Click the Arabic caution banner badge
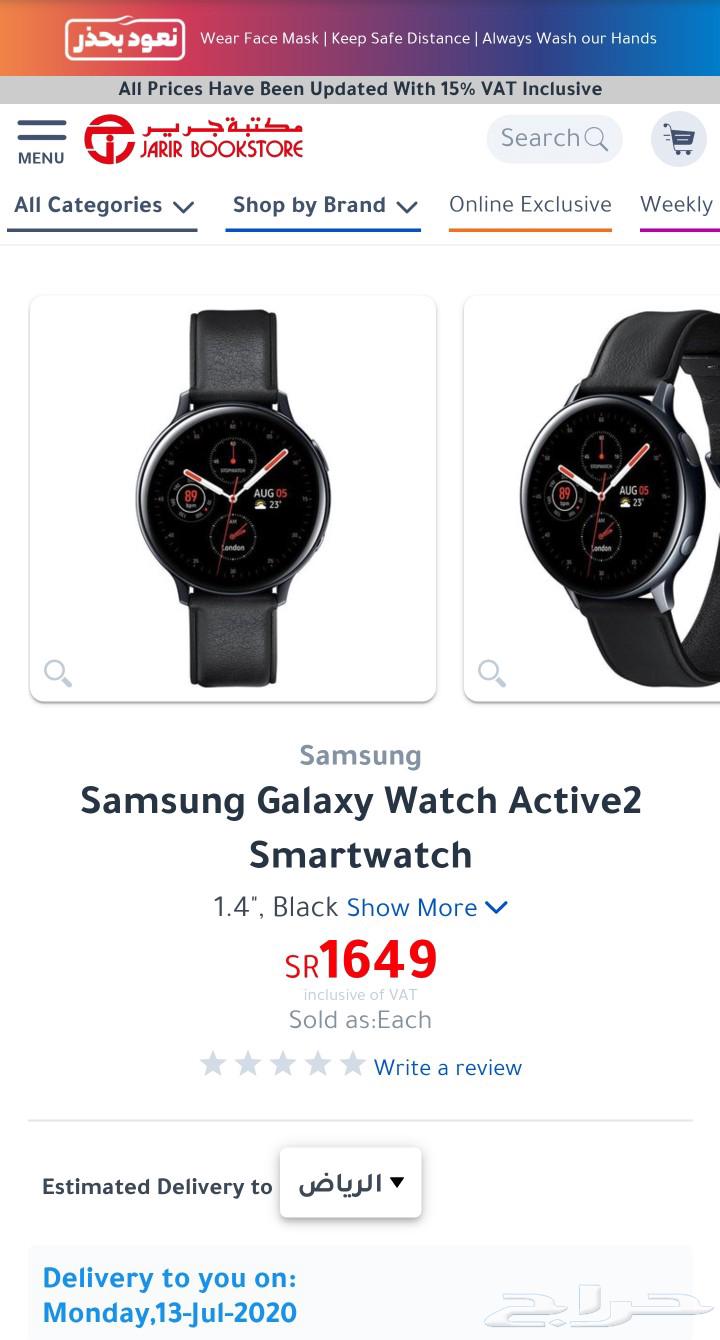The height and width of the screenshot is (1340, 720). (x=125, y=38)
